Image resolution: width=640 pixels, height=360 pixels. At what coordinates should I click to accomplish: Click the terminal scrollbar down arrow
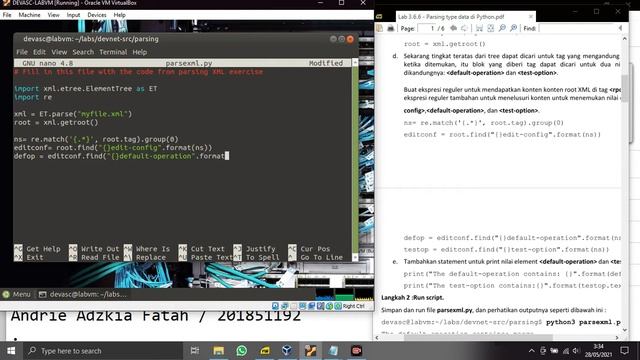[355, 257]
